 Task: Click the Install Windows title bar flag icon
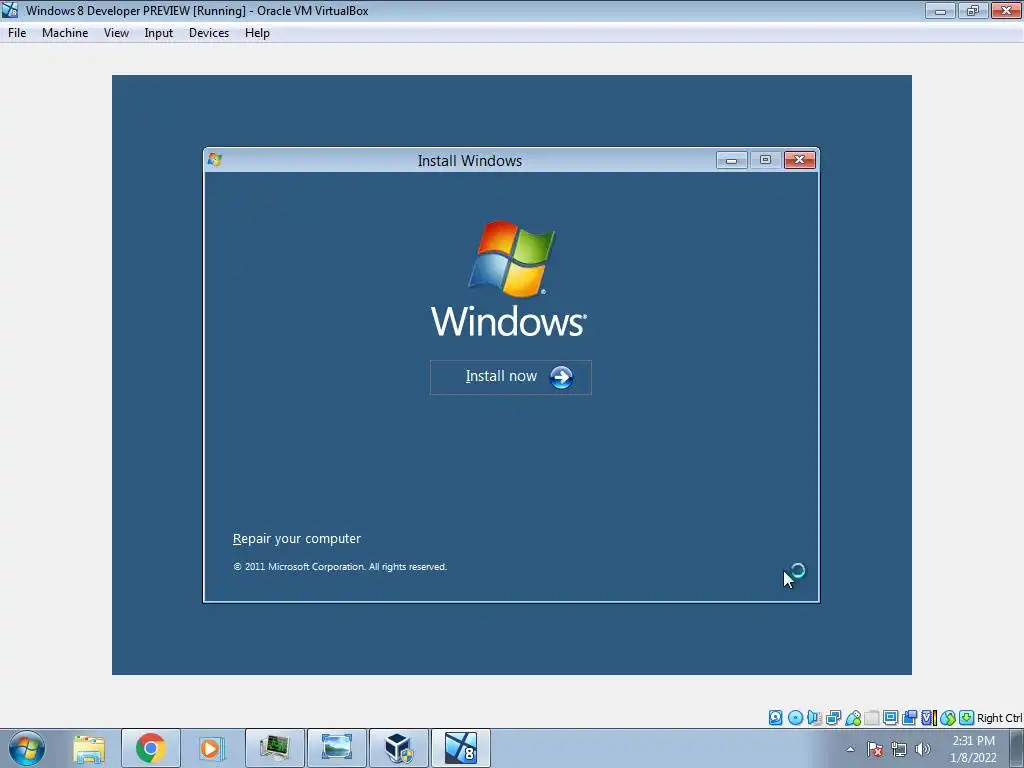pyautogui.click(x=215, y=160)
